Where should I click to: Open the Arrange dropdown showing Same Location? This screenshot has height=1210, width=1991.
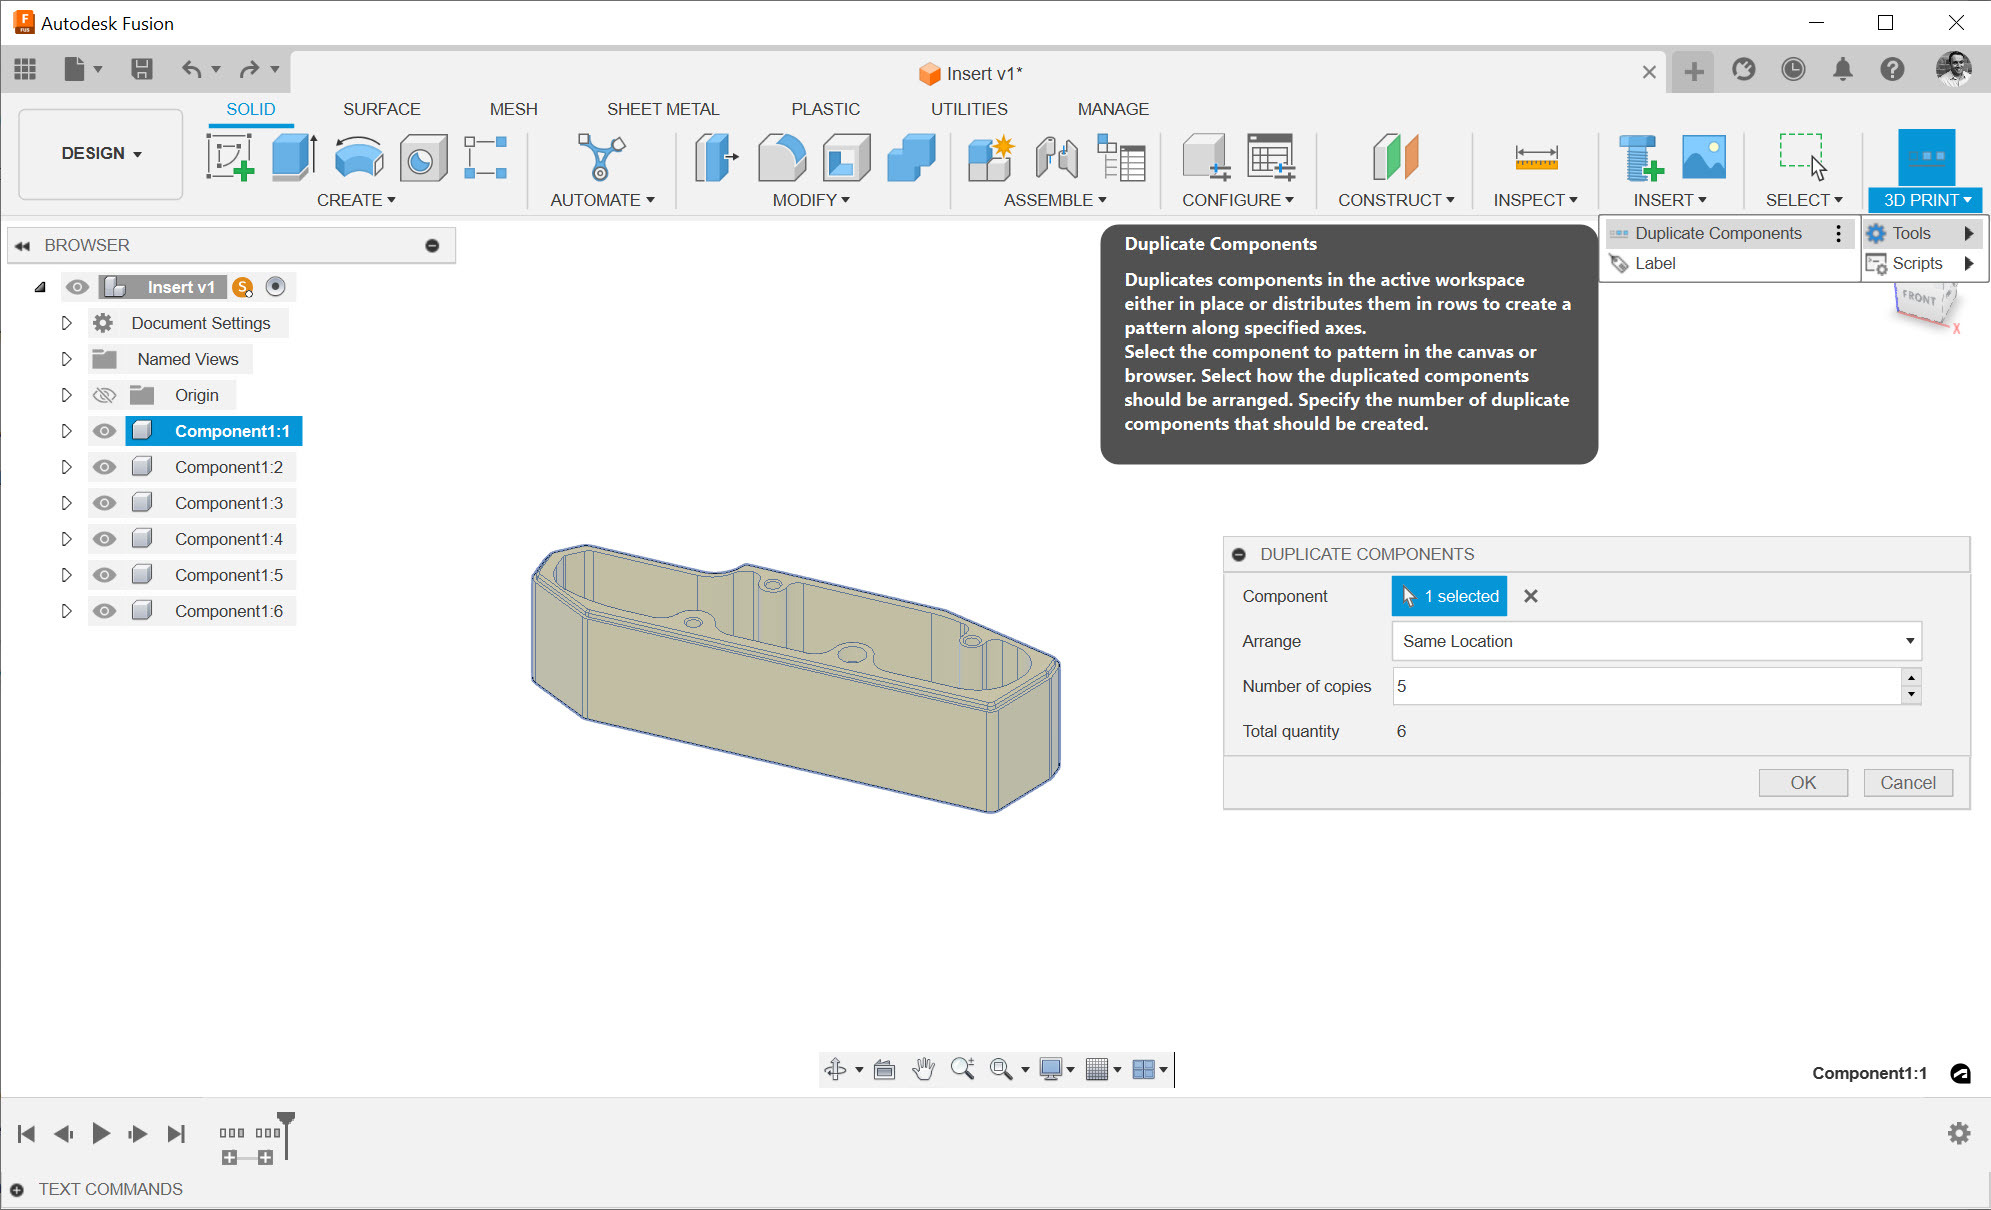tap(1656, 641)
